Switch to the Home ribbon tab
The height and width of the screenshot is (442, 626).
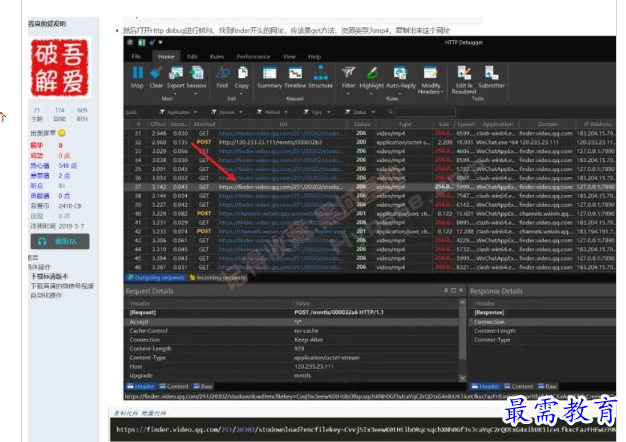pyautogui.click(x=166, y=56)
